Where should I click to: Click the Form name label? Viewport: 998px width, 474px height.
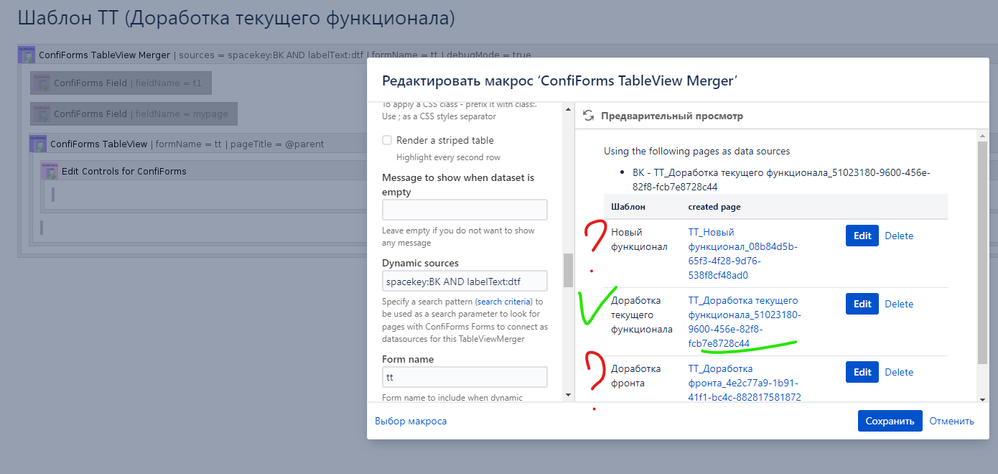[x=407, y=359]
